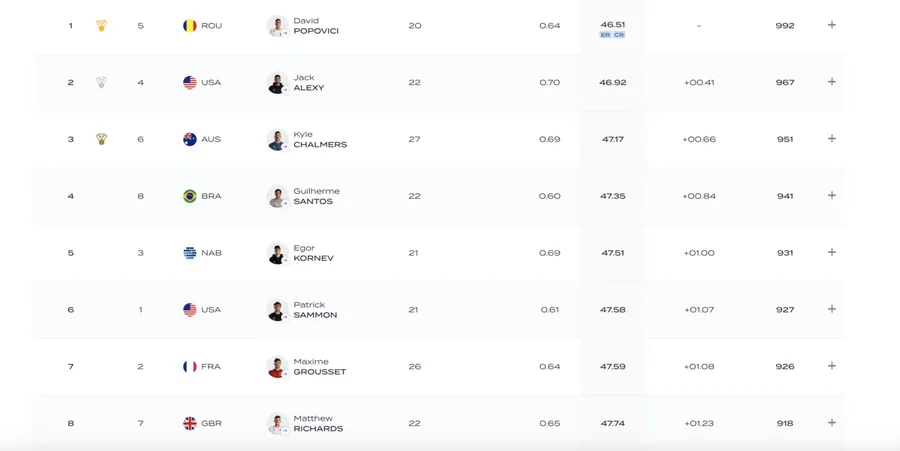Expand Matthew Richards's result details

832,422
